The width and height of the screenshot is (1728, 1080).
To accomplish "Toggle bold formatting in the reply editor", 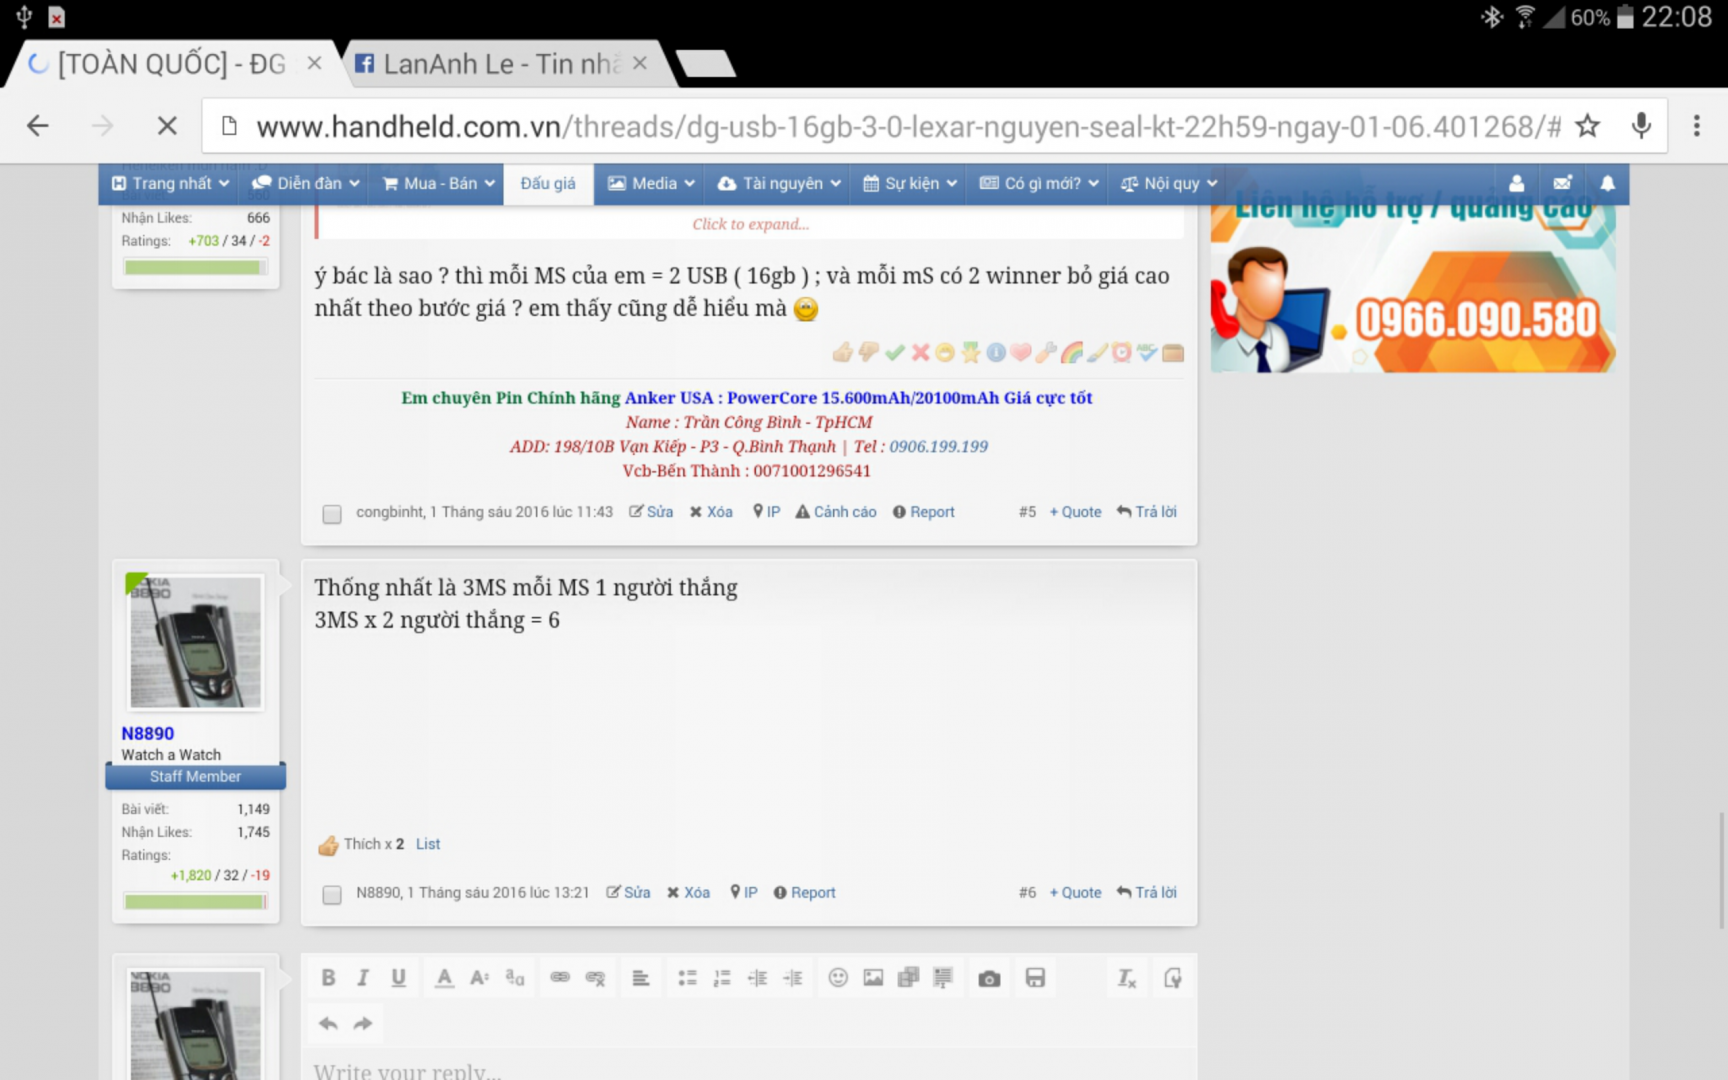I will [x=328, y=977].
